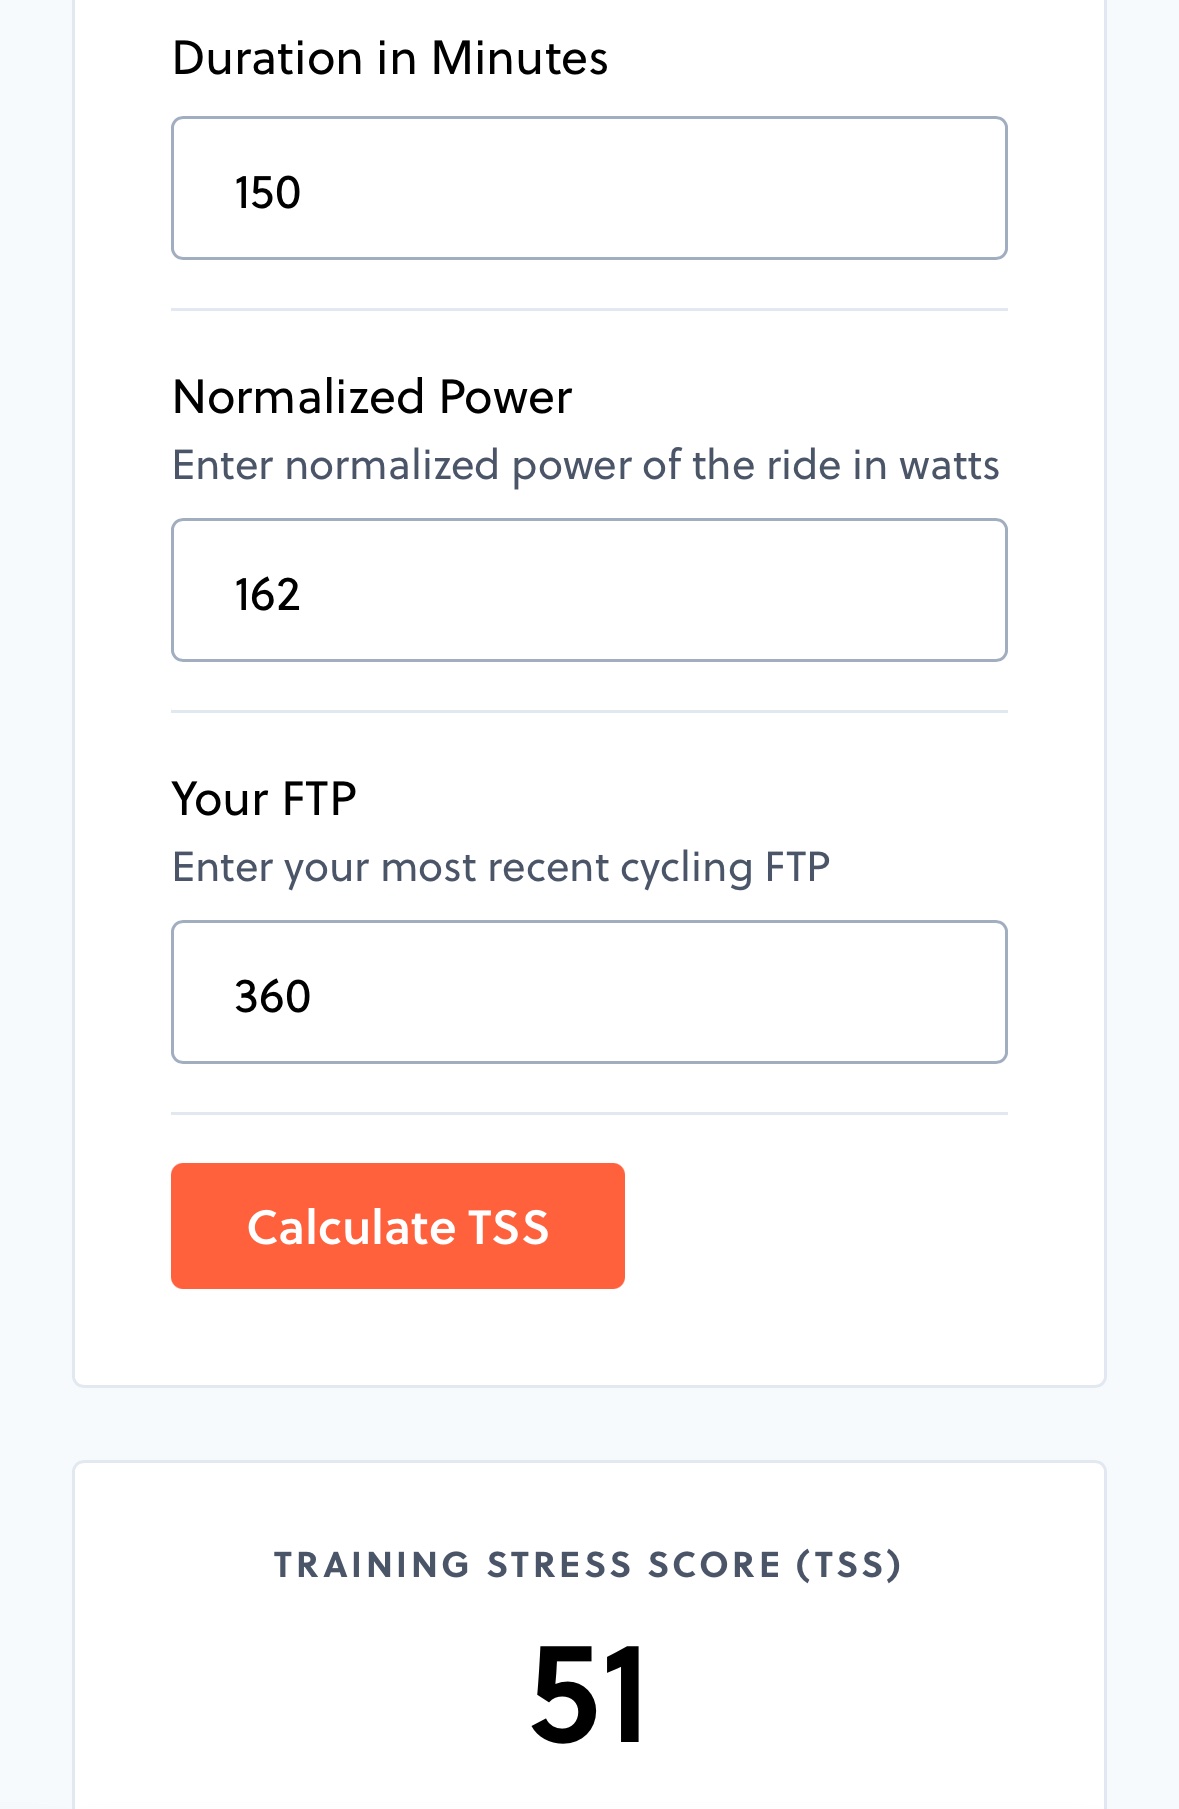
Task: Click the "Normalized Power" label text
Action: click(372, 397)
